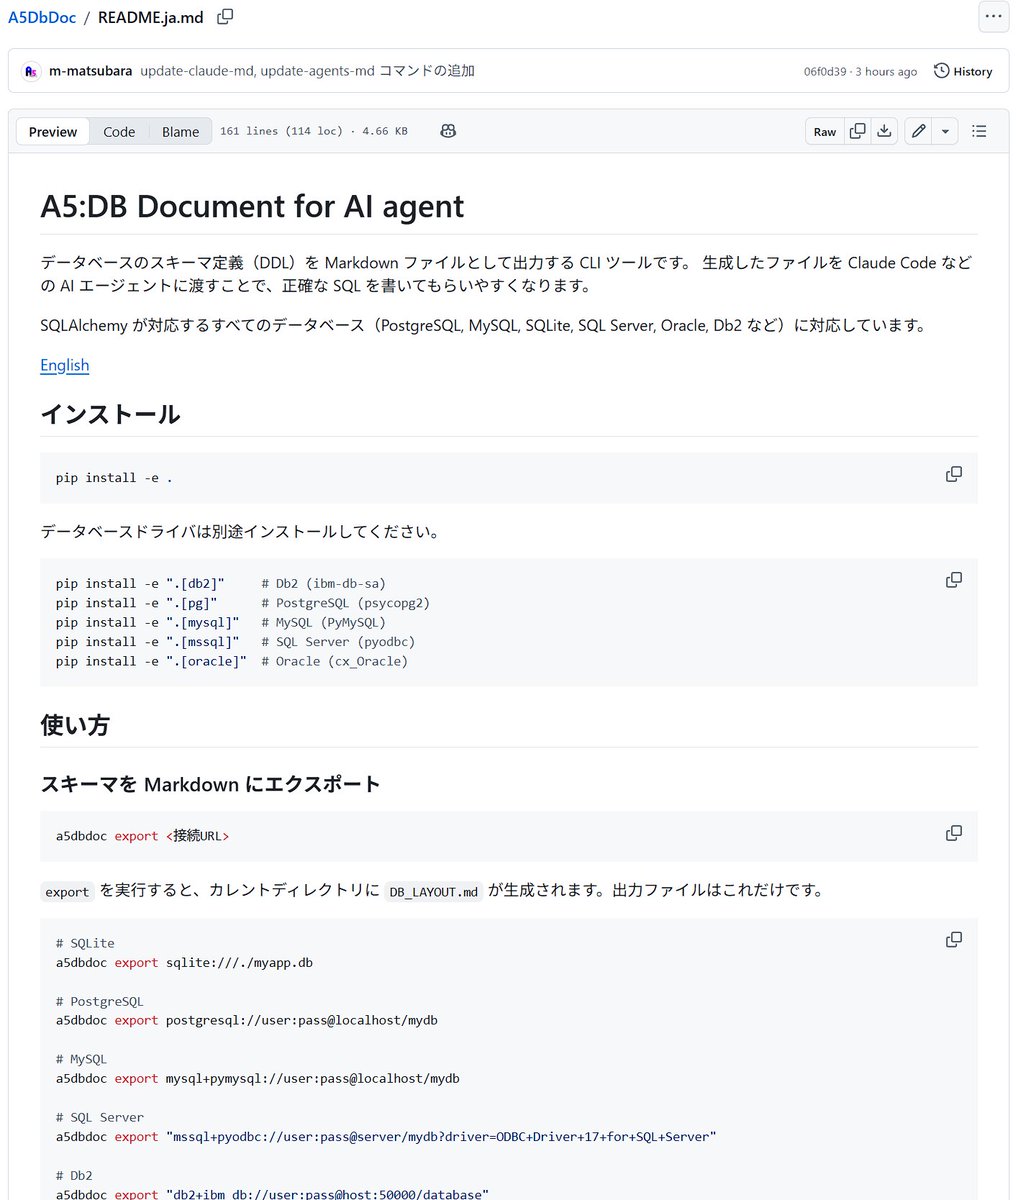Click the 'データベースドライバは別途インストールしてください。' sentence
The width and height of the screenshot is (1016, 1200).
click(240, 531)
